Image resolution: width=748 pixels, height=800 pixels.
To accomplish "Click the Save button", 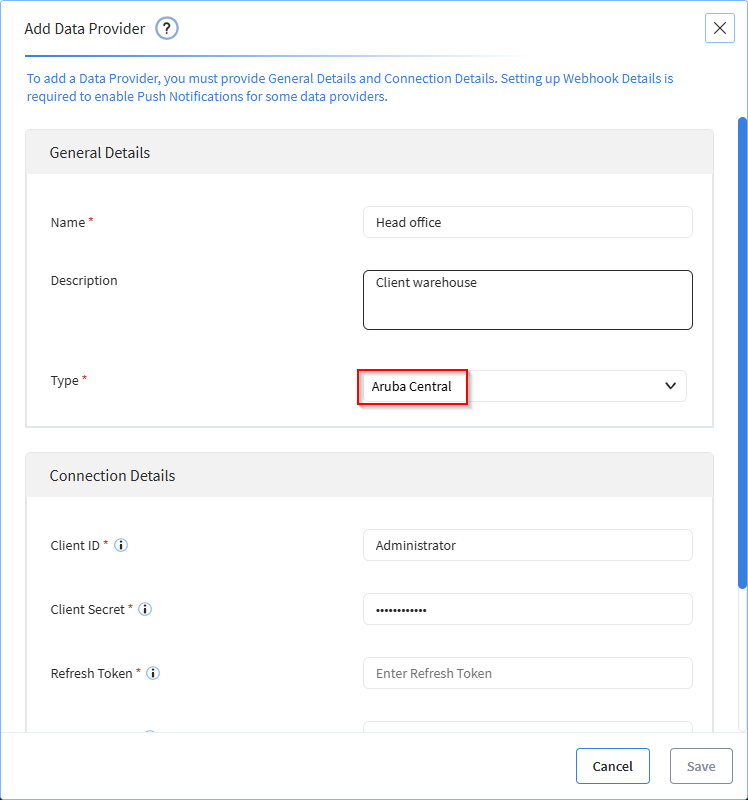I will tap(701, 766).
